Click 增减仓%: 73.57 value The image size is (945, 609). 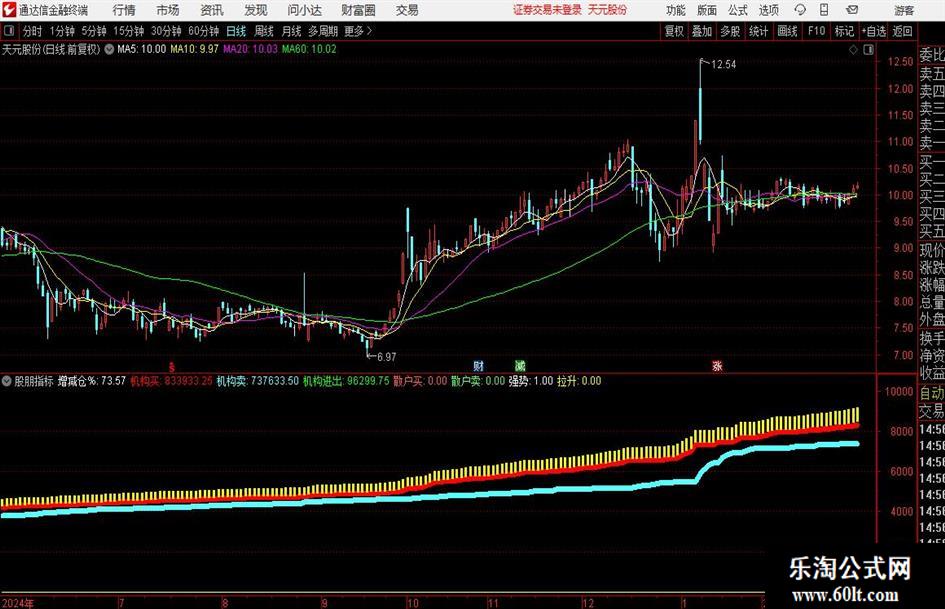92,381
